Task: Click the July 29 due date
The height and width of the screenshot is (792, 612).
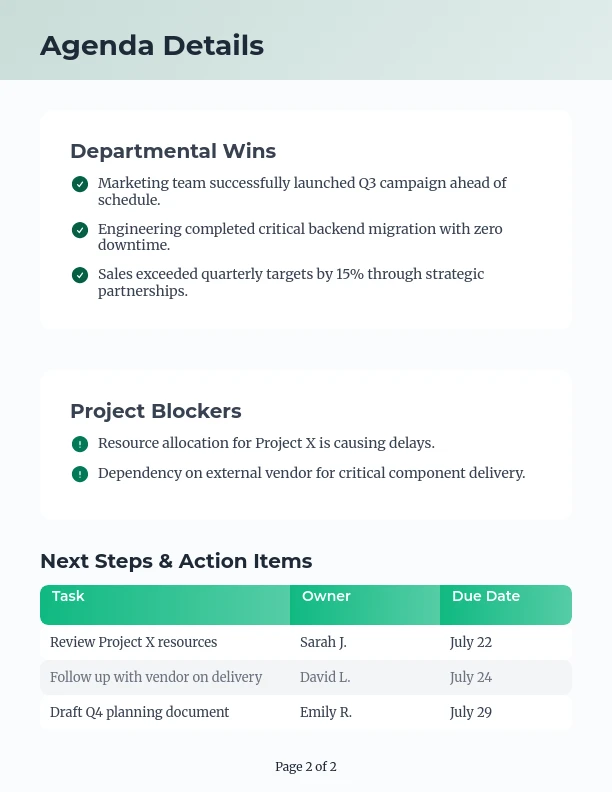Action: [x=470, y=712]
